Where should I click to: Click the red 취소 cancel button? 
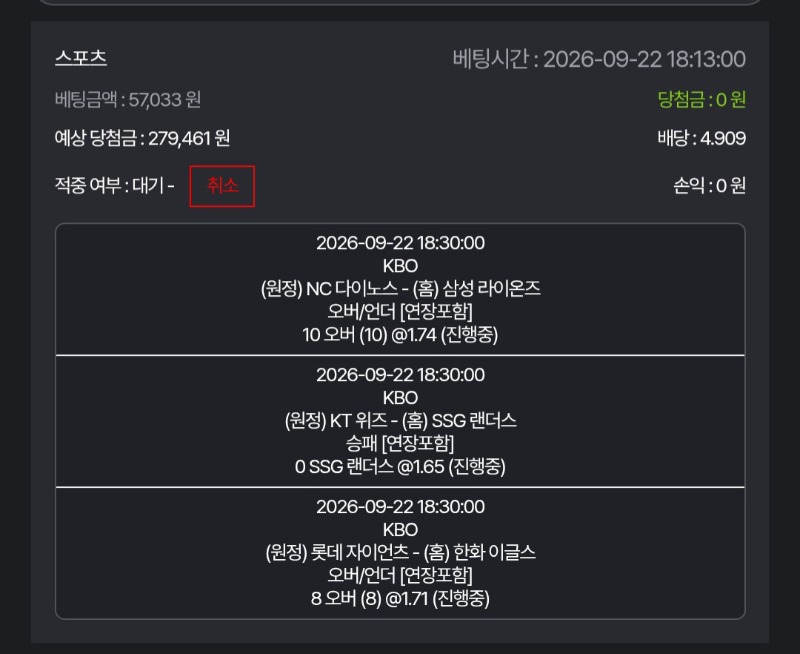tap(222, 186)
